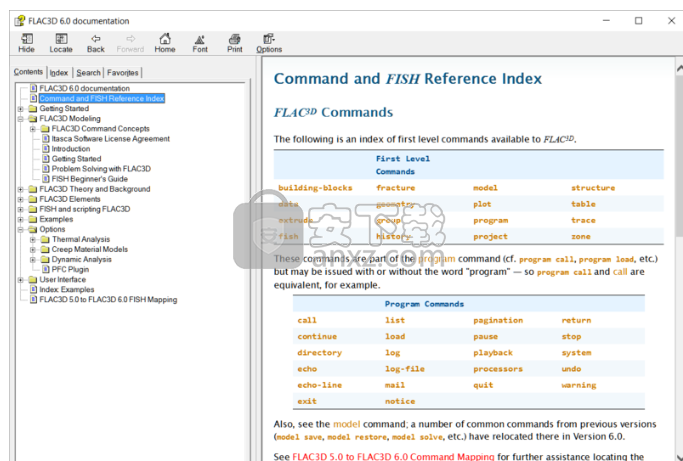This screenshot has height=461, width=683.
Task: Click the Font toolbar icon
Action: [200, 43]
